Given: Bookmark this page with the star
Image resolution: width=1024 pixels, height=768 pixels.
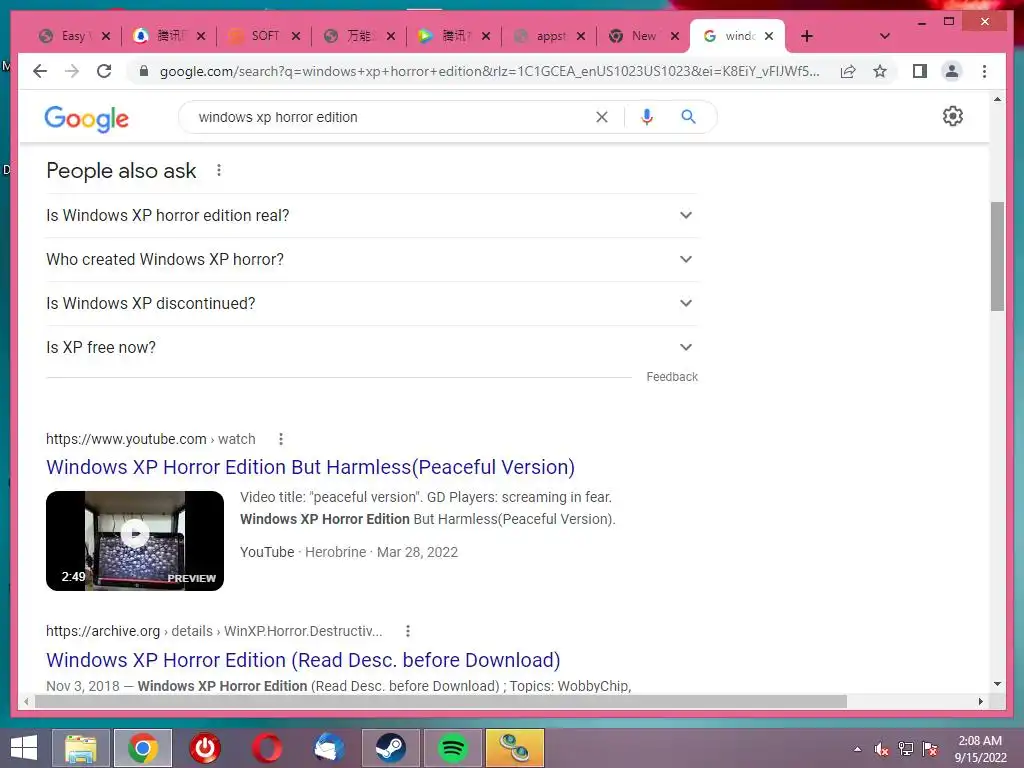Looking at the screenshot, I should pyautogui.click(x=880, y=71).
